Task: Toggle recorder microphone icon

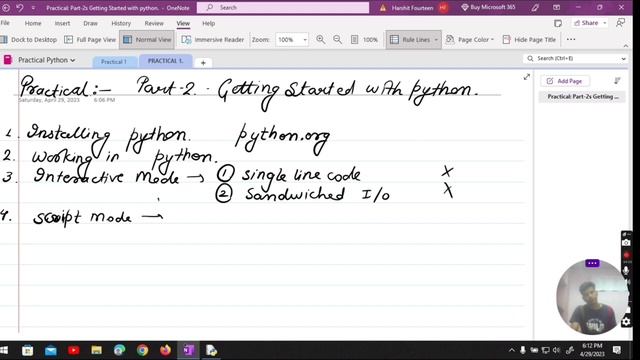Action: tap(626, 270)
